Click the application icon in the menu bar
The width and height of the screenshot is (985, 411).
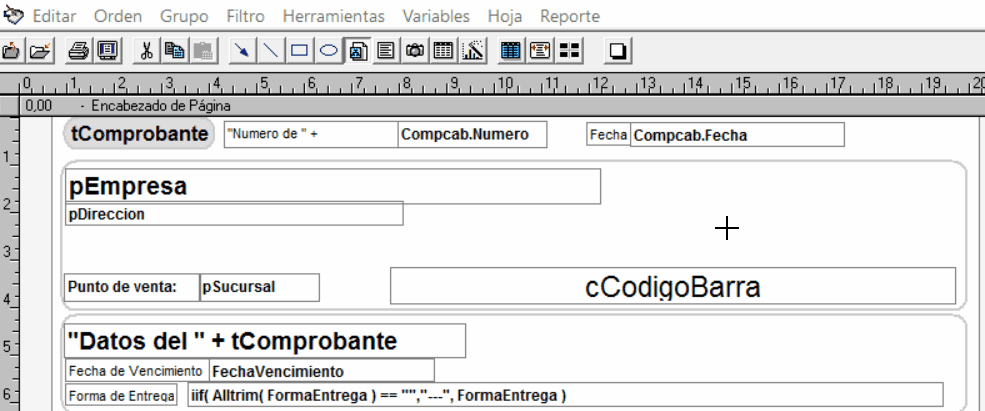pyautogui.click(x=13, y=15)
